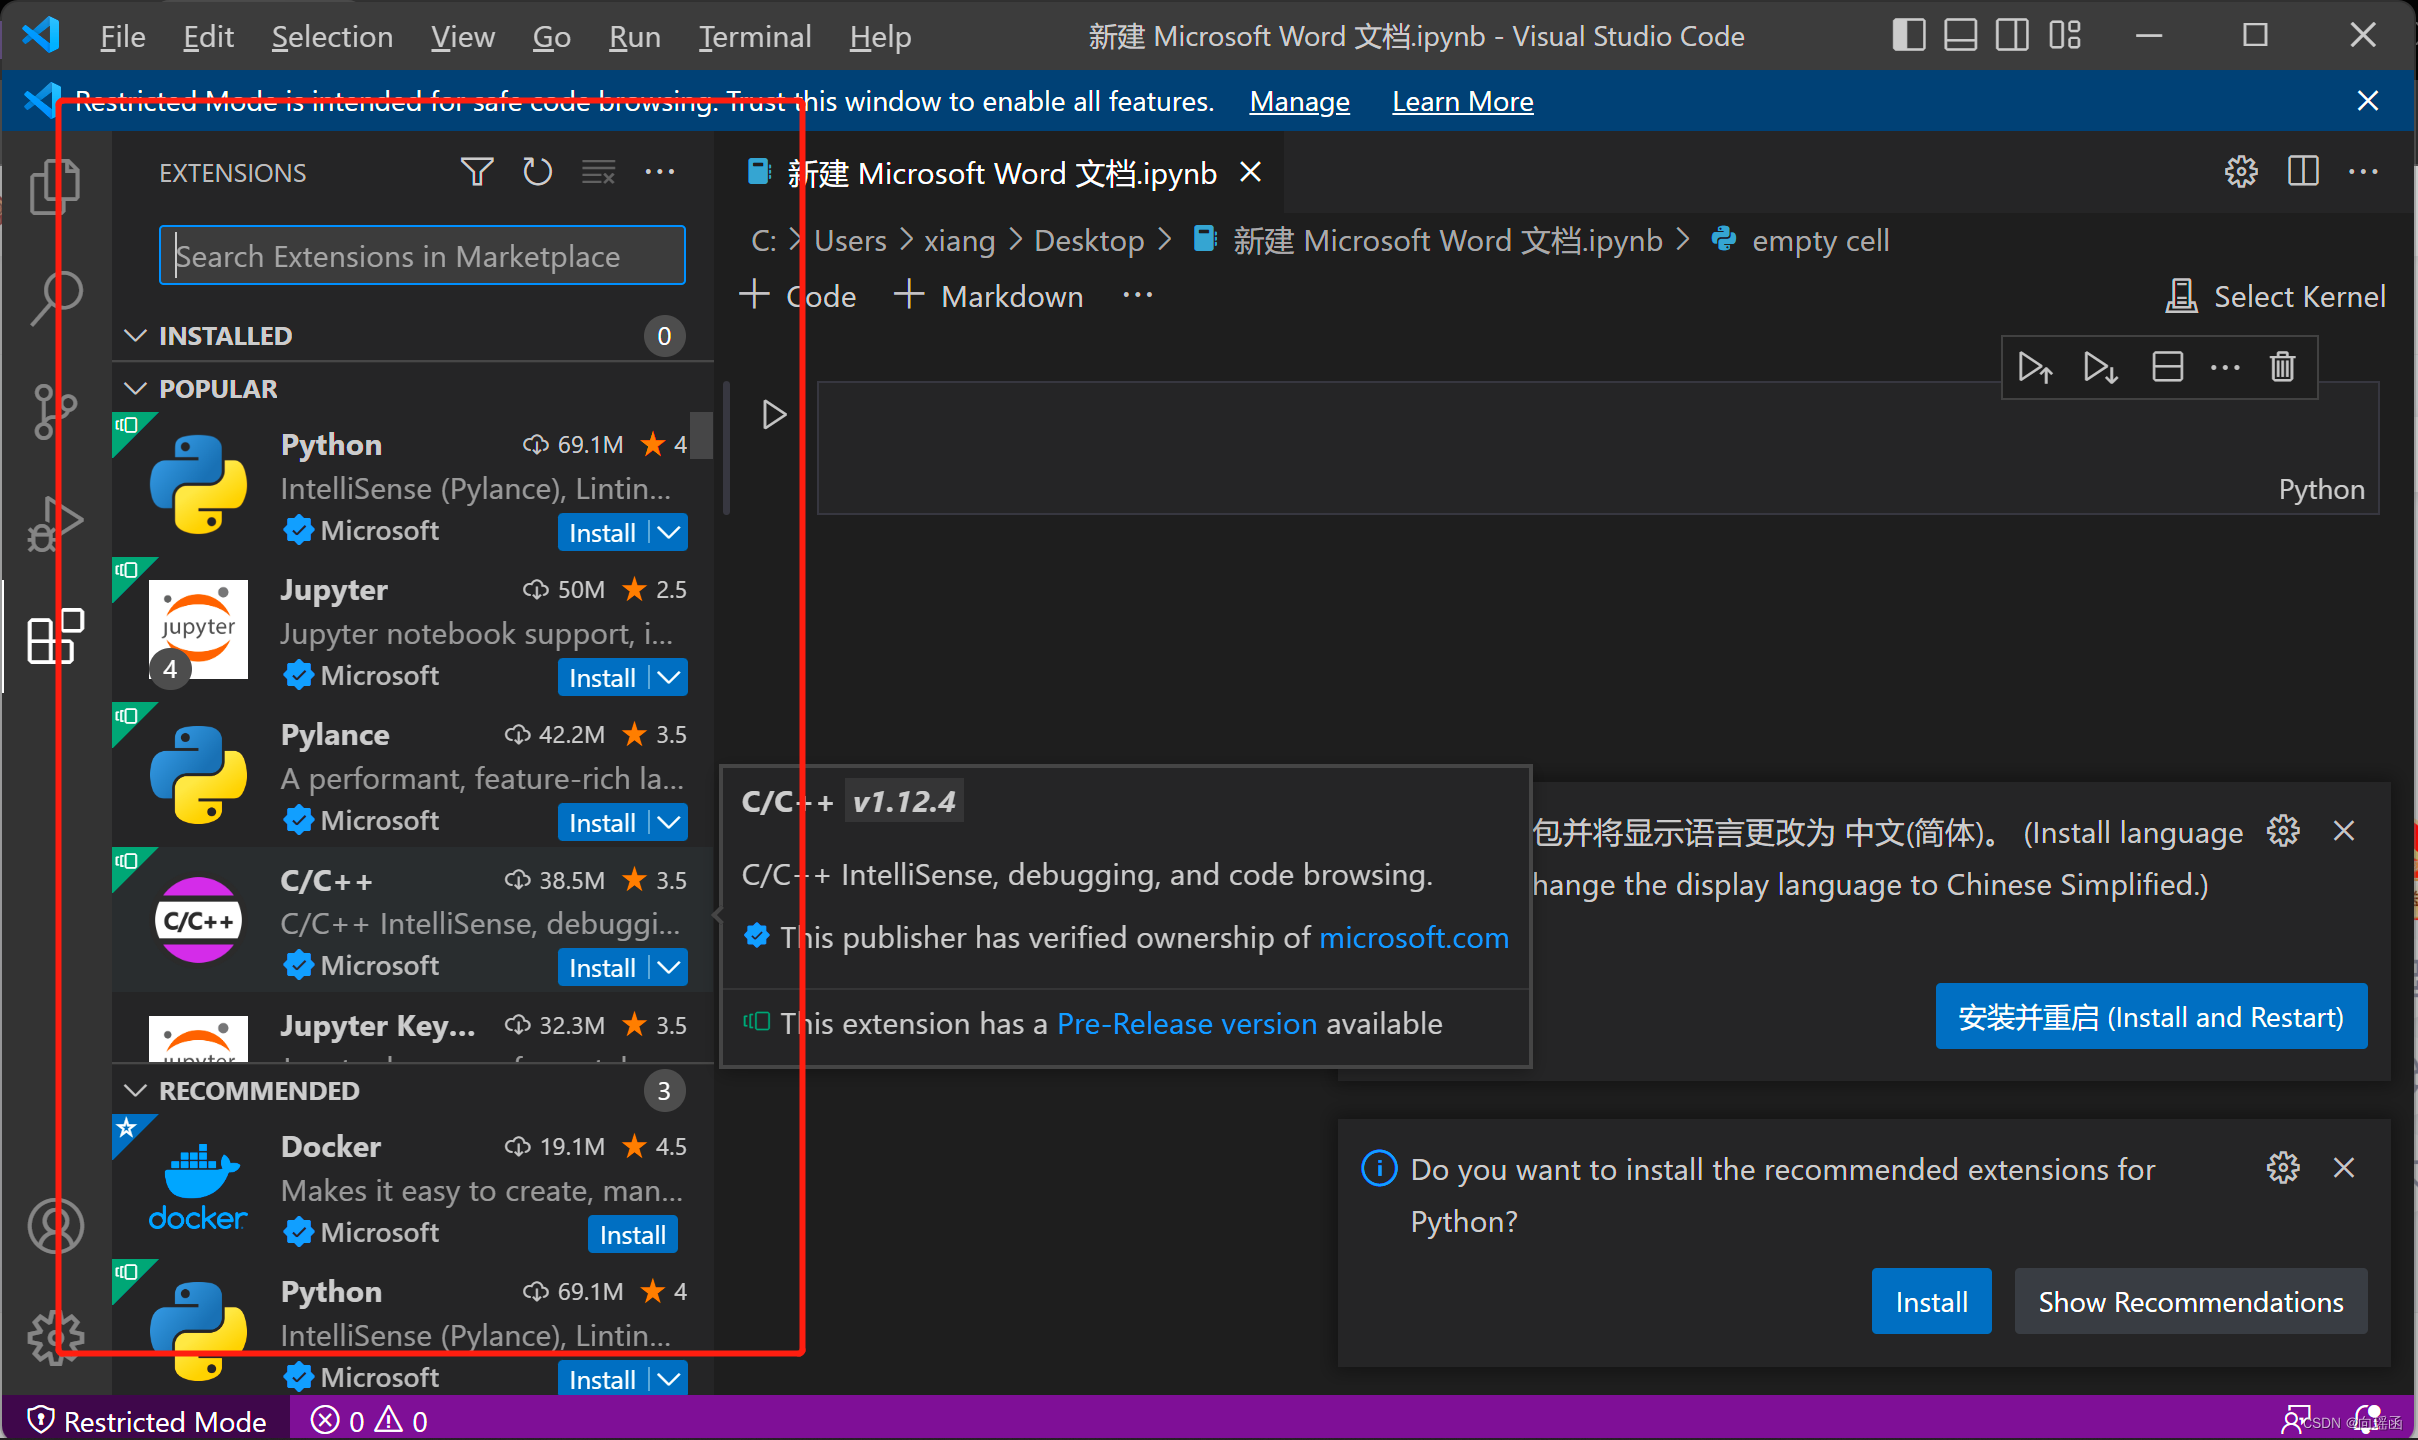Open Extensions views and more actions menu
Screen dimensions: 2418x1440
coord(660,172)
